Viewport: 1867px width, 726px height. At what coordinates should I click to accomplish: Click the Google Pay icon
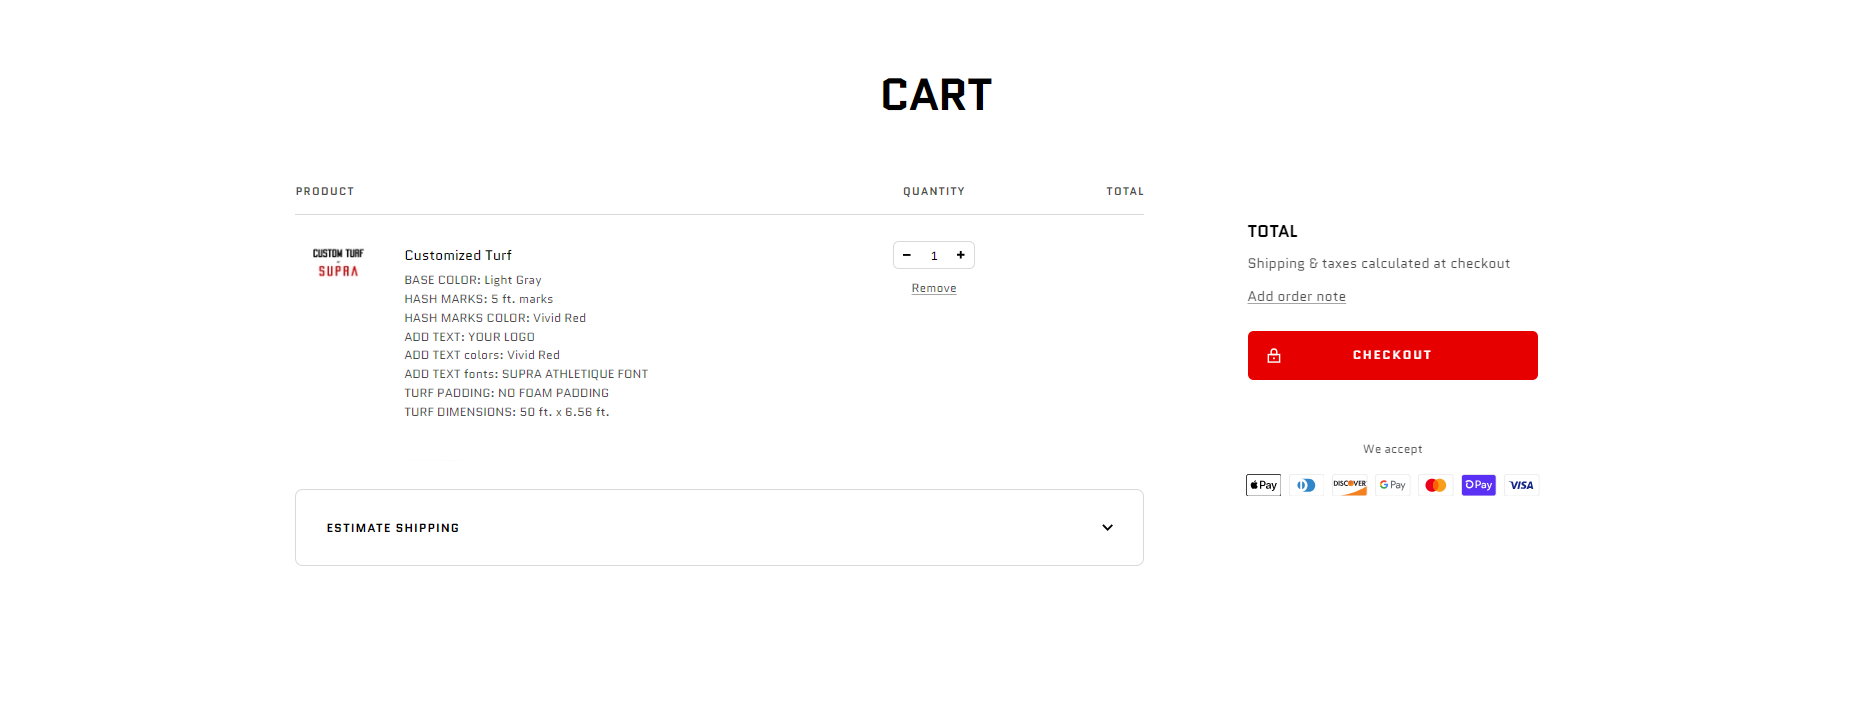coord(1392,485)
